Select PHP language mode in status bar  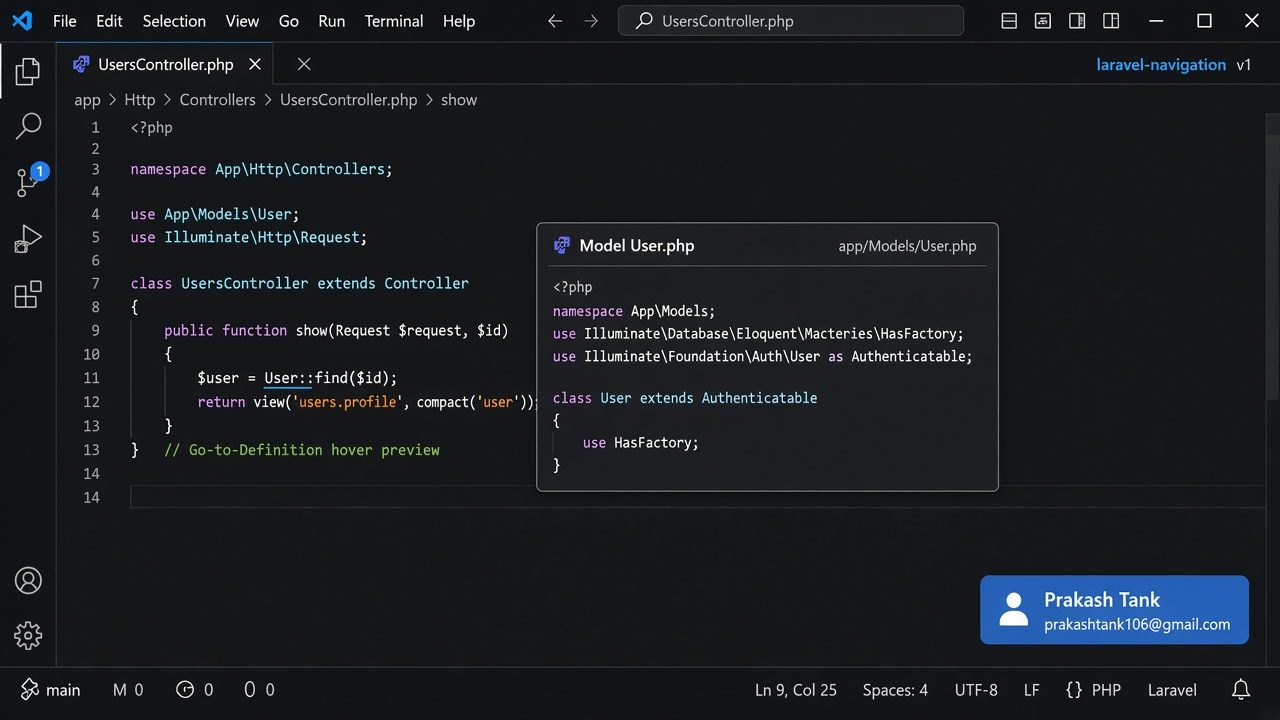point(1093,690)
